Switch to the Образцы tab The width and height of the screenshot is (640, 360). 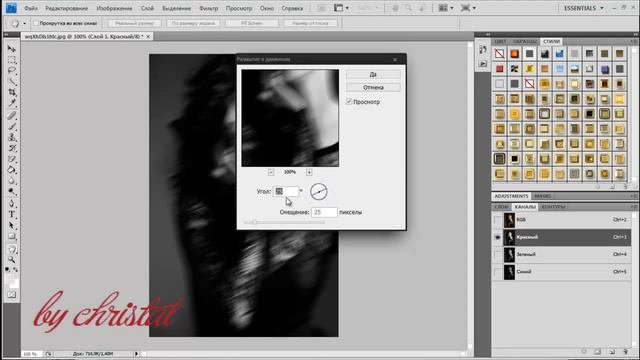525,42
